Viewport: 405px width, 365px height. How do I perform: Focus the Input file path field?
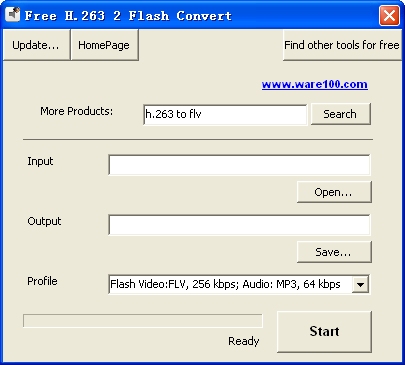(x=239, y=165)
